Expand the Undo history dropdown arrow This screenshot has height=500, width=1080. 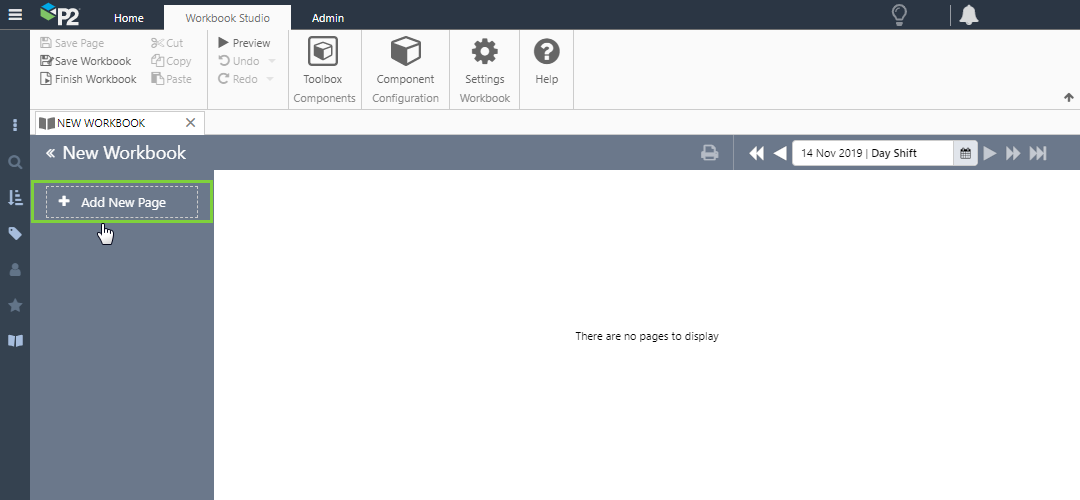[x=271, y=61]
